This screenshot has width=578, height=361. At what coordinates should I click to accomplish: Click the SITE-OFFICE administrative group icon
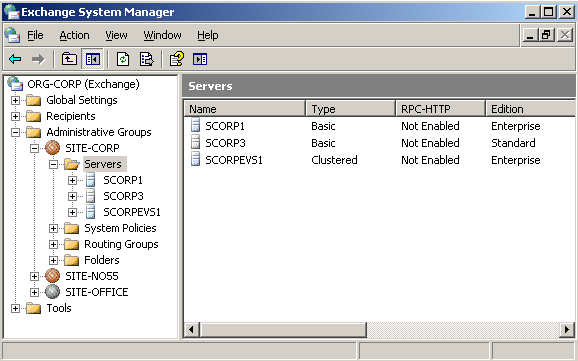click(x=53, y=292)
